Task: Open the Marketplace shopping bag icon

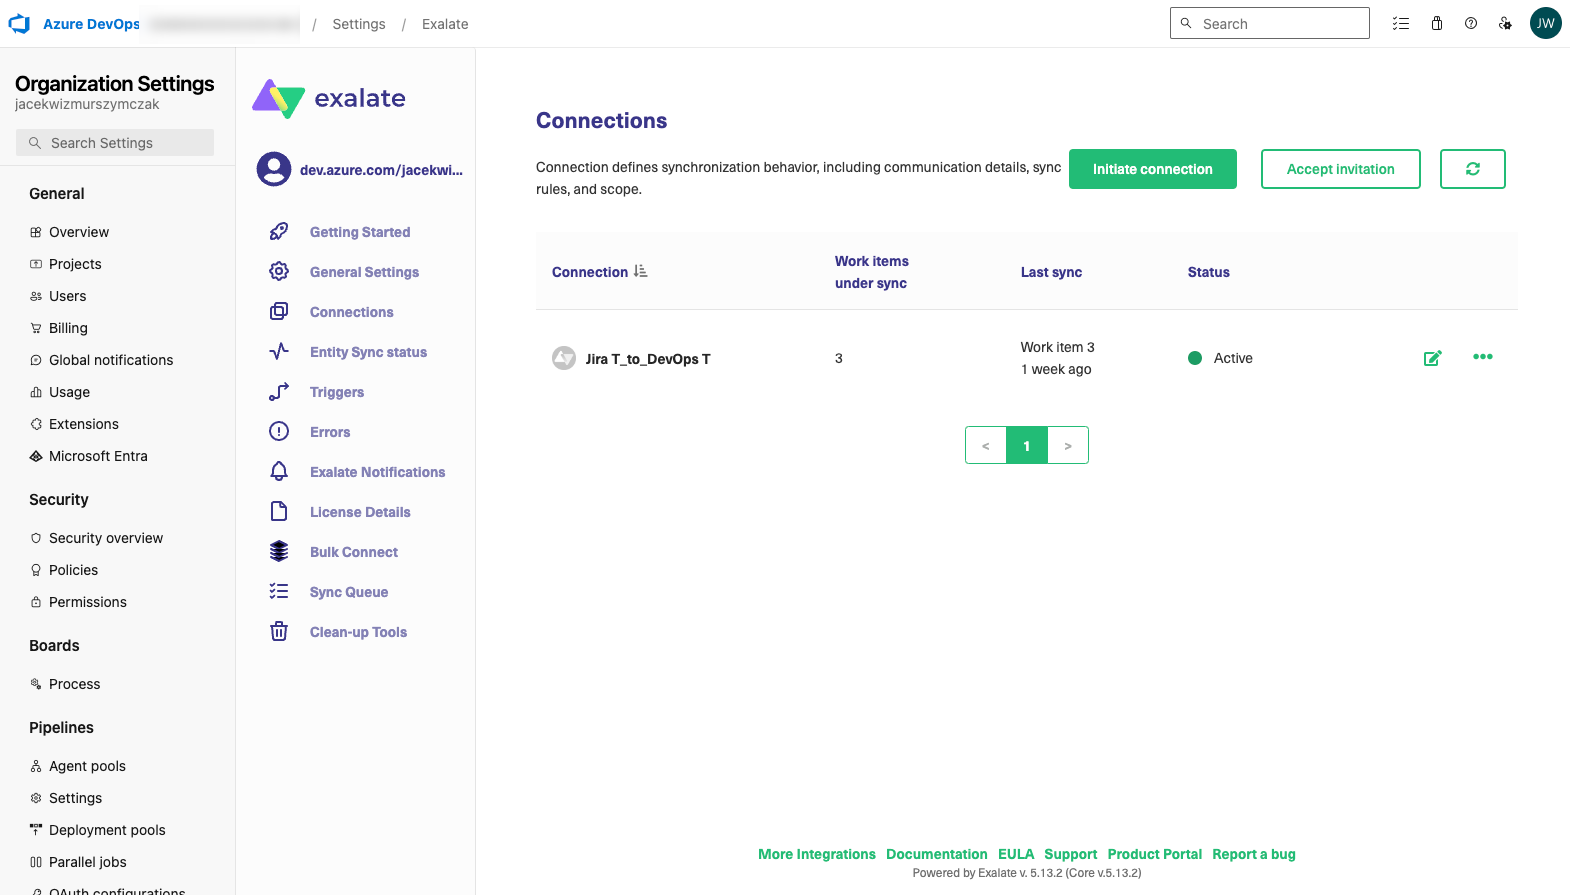Action: click(1437, 24)
